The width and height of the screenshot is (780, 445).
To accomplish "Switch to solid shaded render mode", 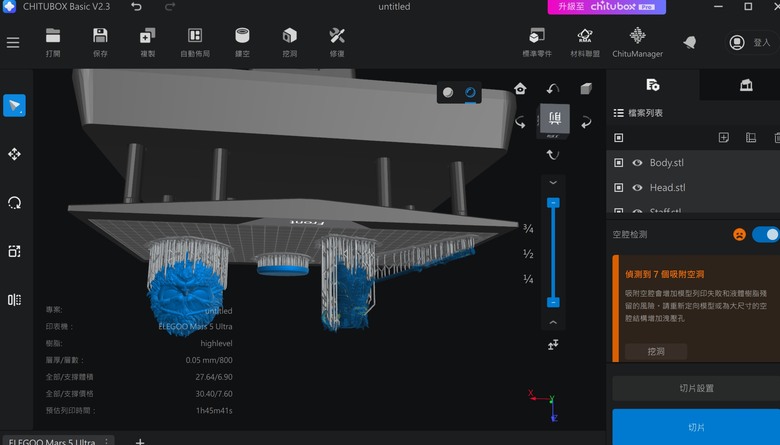I will tap(448, 92).
